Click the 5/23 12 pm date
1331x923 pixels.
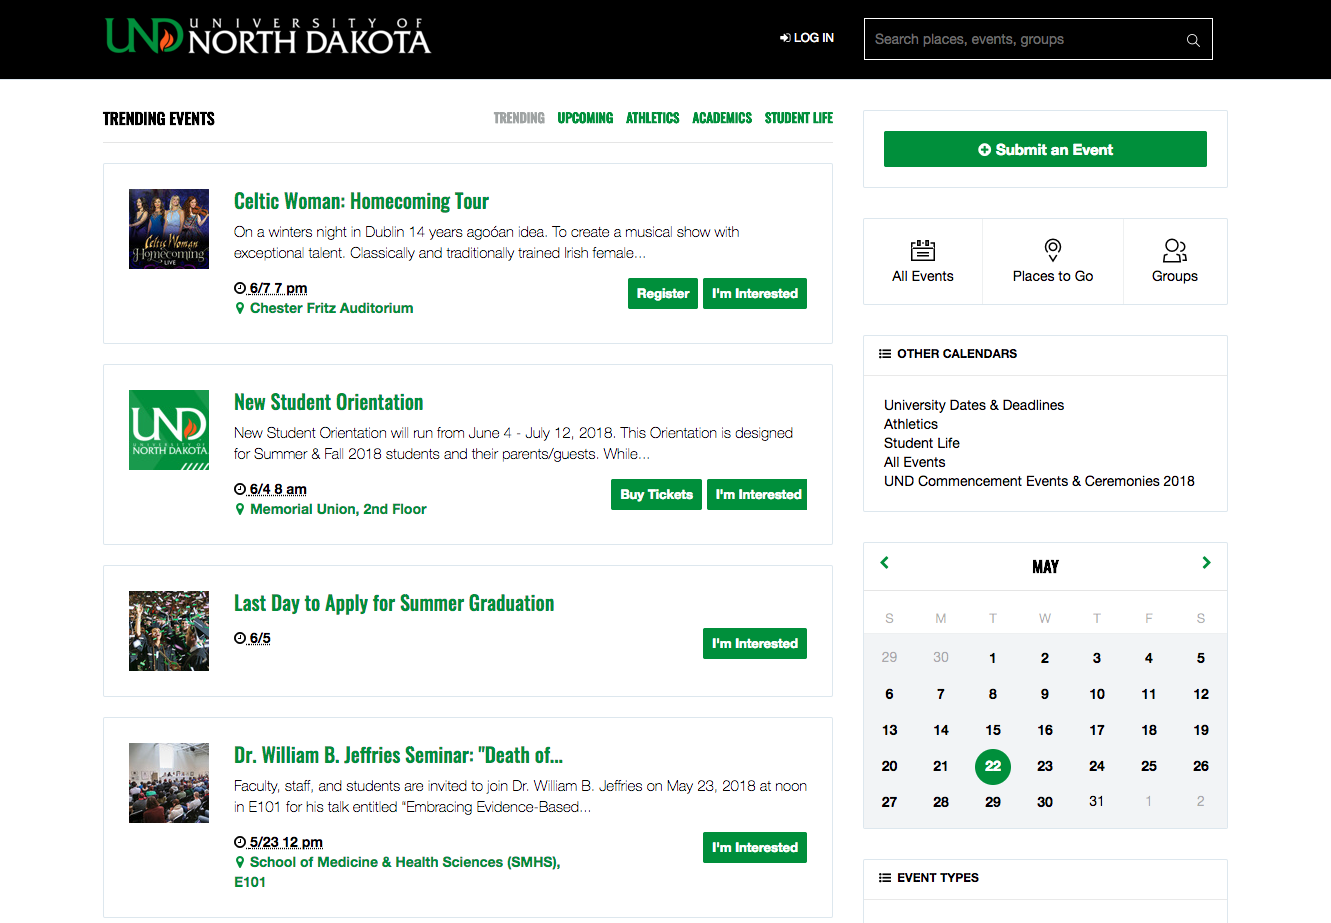pos(286,842)
